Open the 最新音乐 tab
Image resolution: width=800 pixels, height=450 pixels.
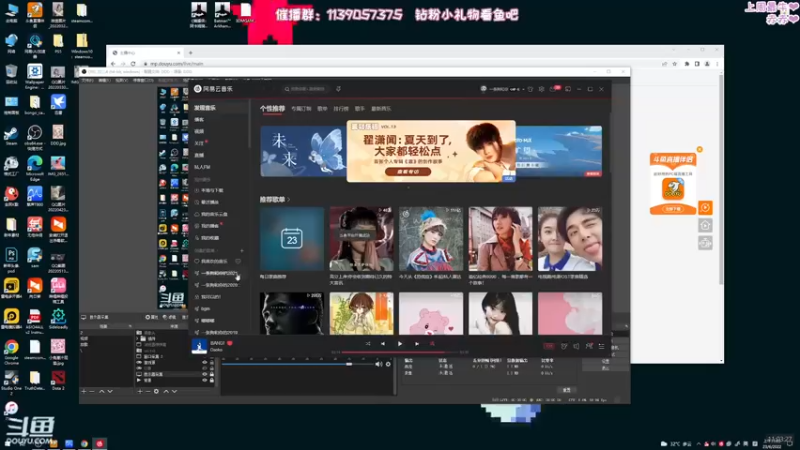[x=381, y=109]
